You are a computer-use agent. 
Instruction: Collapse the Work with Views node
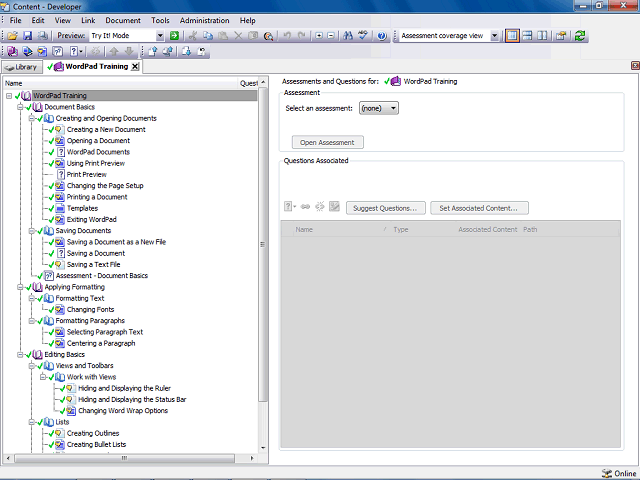click(43, 377)
